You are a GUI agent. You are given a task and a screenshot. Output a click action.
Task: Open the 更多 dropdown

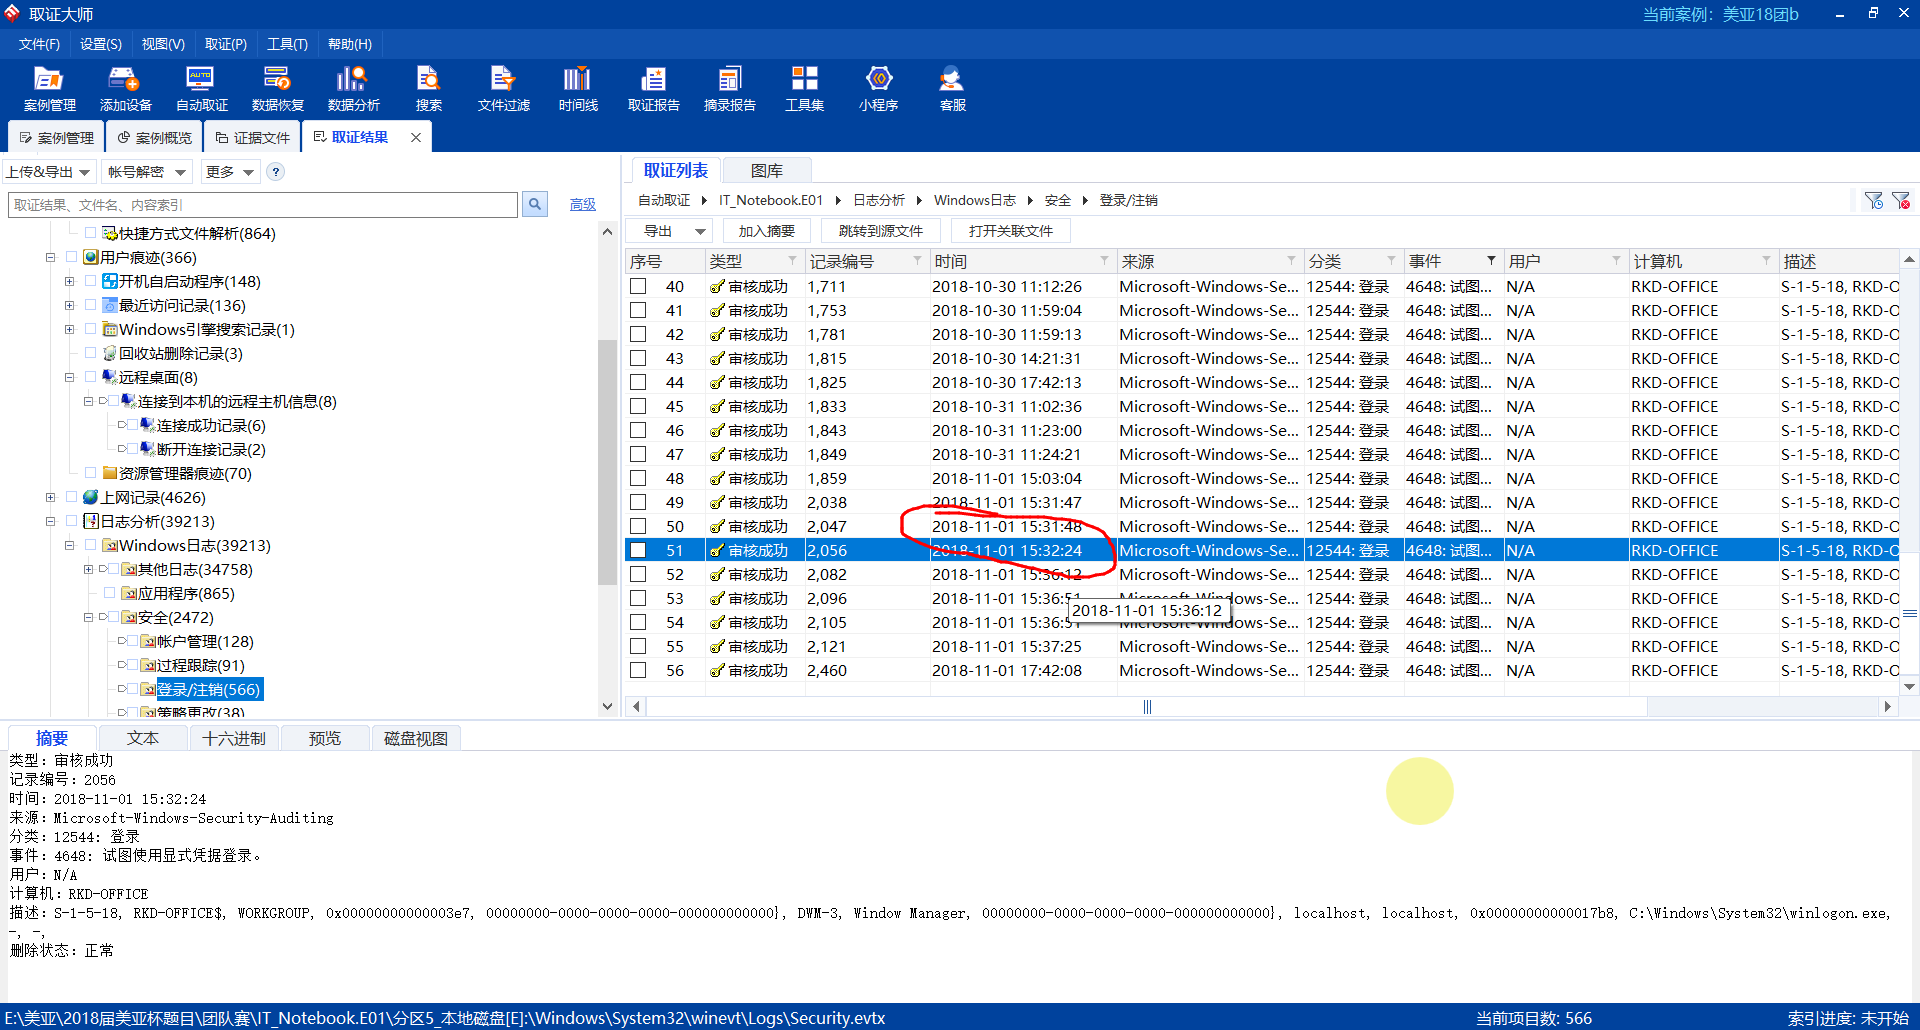pos(230,172)
